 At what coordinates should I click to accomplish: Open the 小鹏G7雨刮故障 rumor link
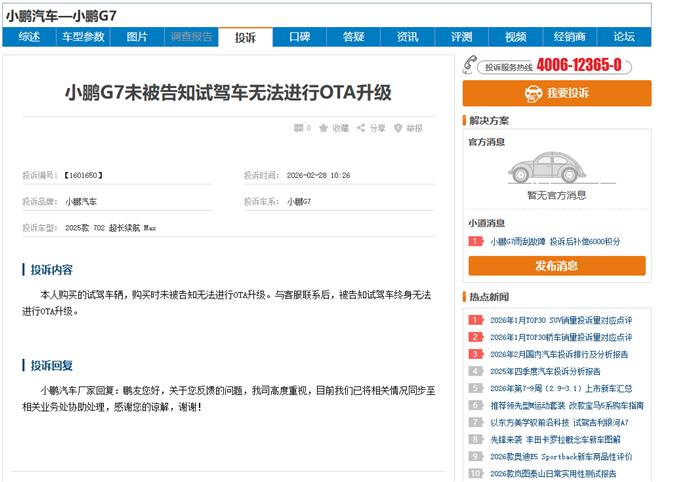[517, 241]
